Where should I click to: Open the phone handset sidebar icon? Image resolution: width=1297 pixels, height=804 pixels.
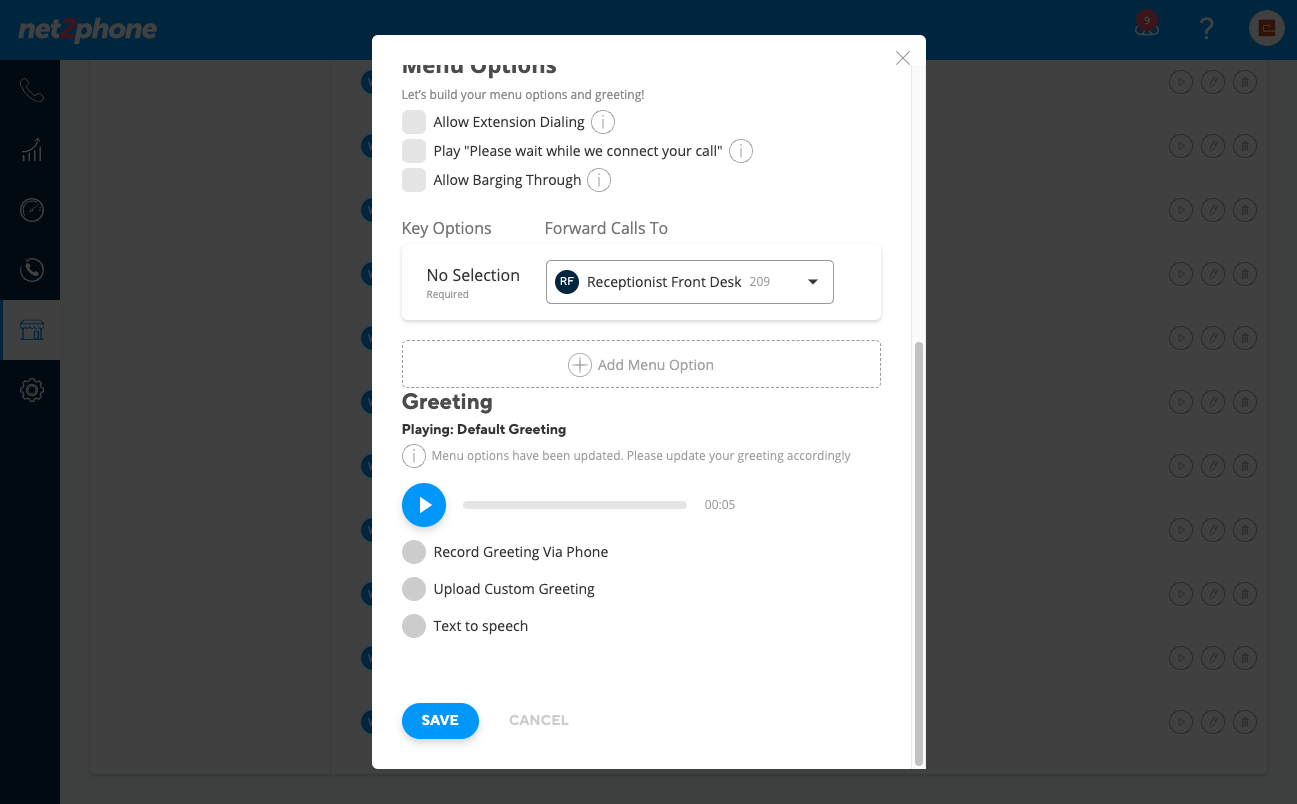[32, 91]
